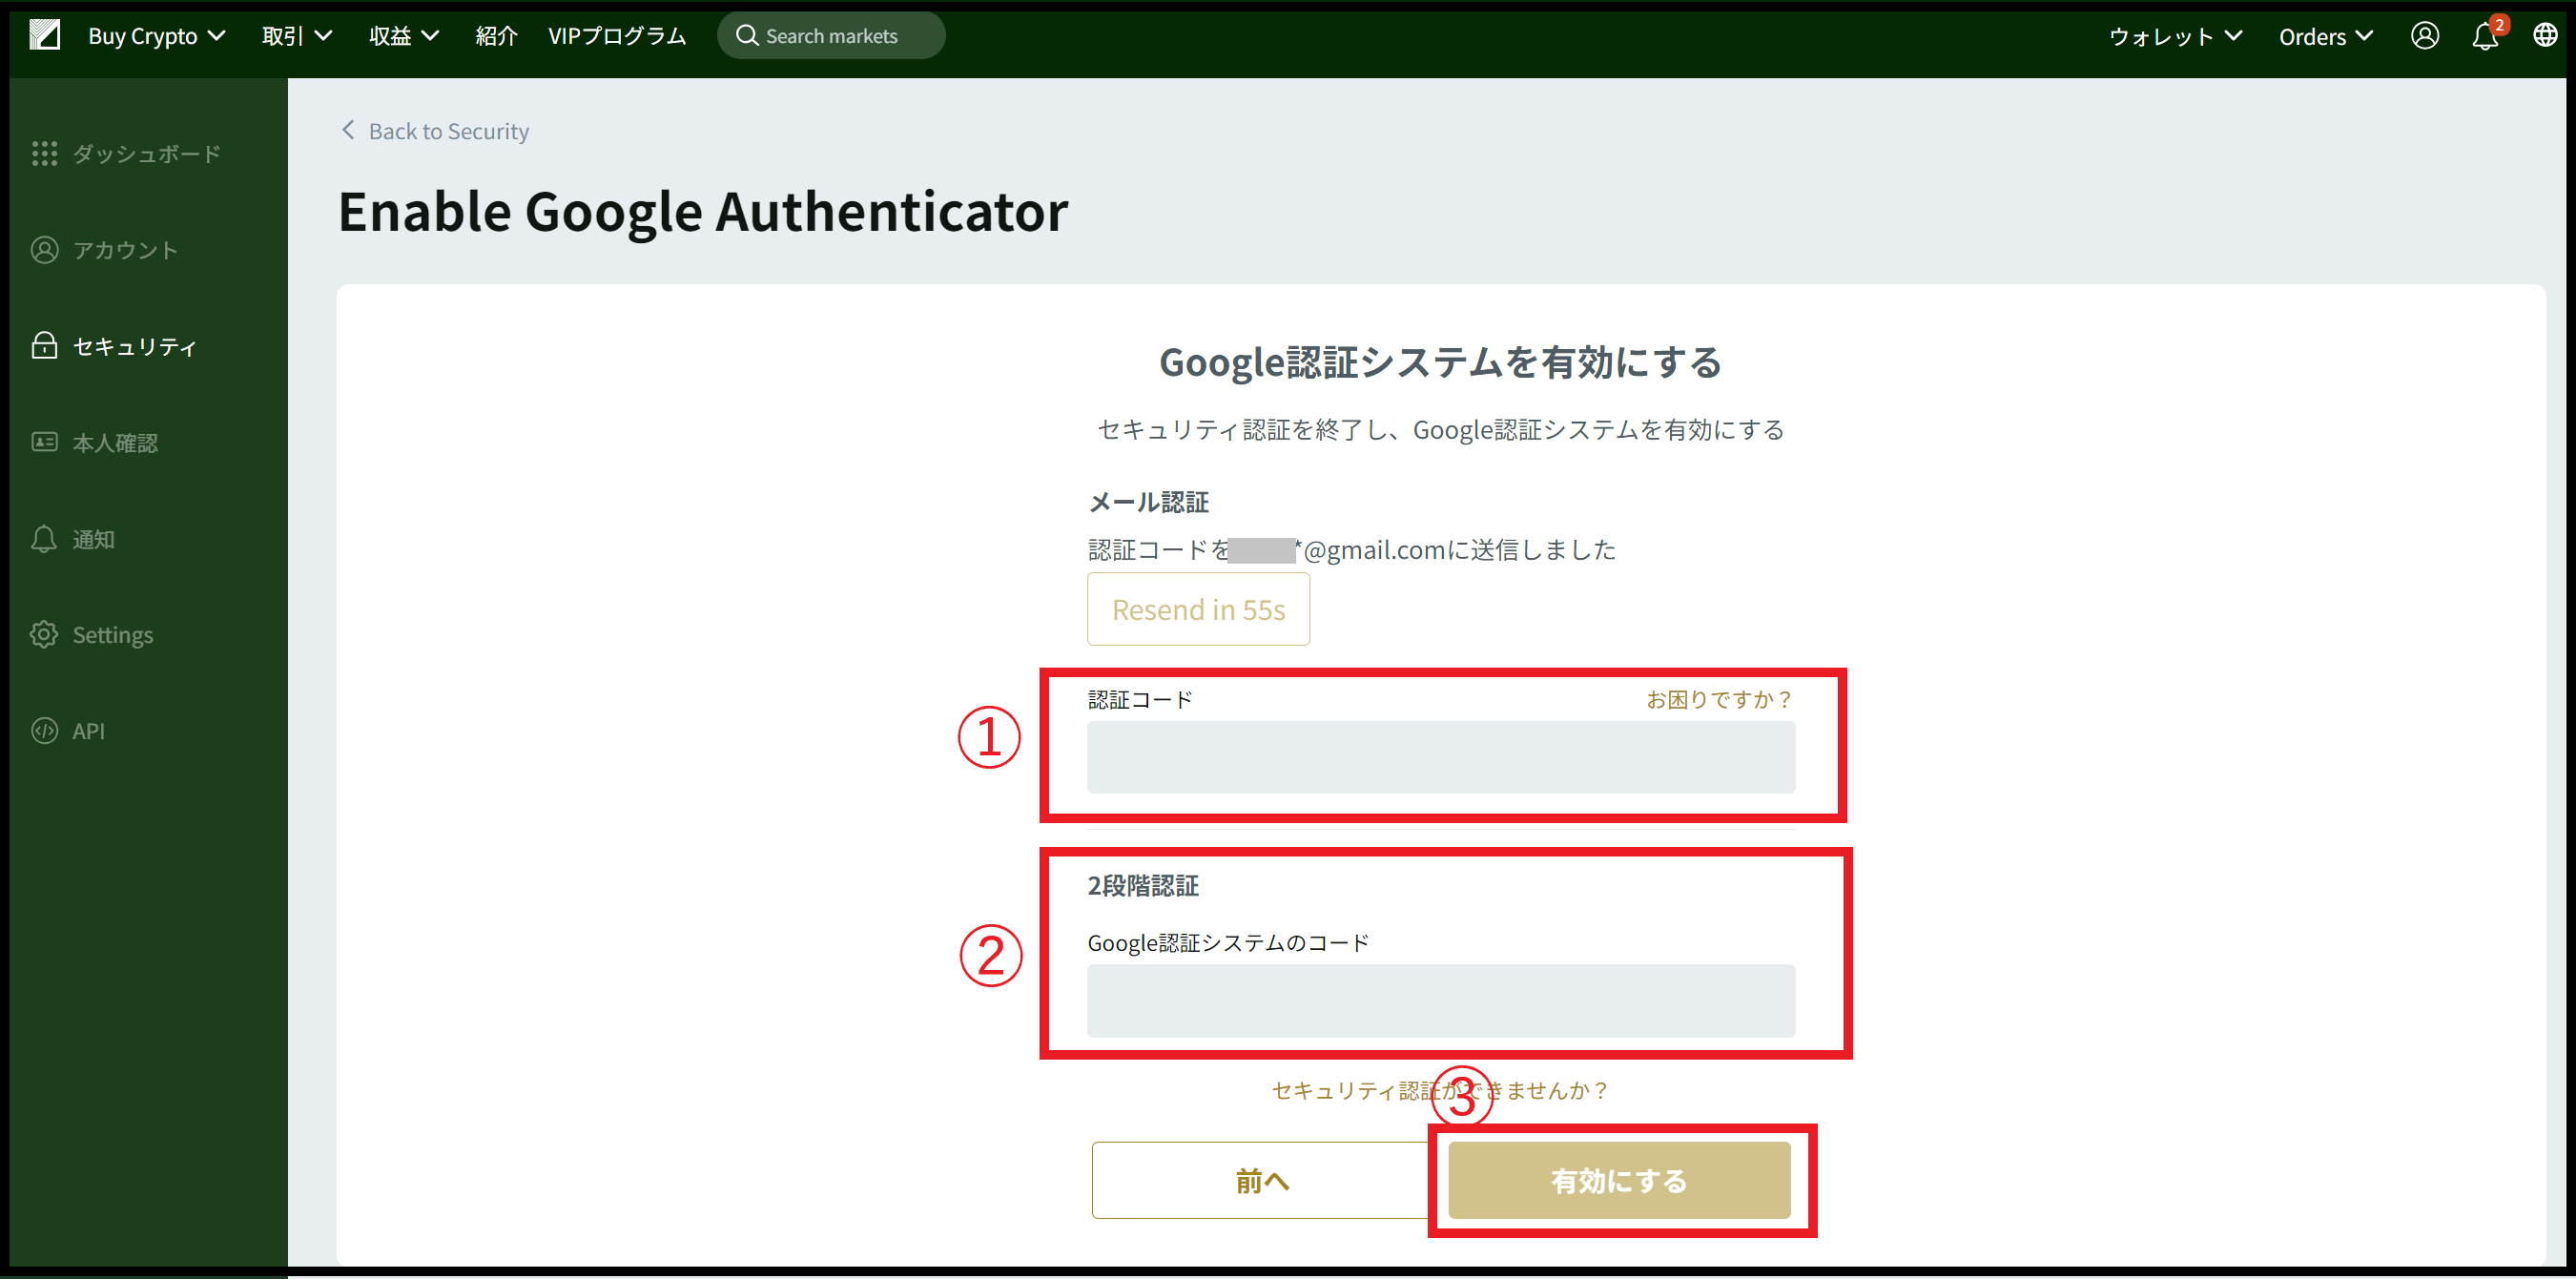Click the ID card icon in sidebar
Viewport: 2576px width, 1279px height.
pos(44,441)
